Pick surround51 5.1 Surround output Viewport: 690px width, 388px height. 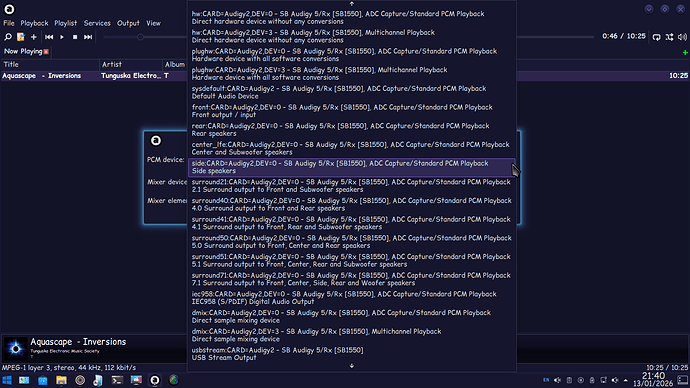click(x=352, y=260)
